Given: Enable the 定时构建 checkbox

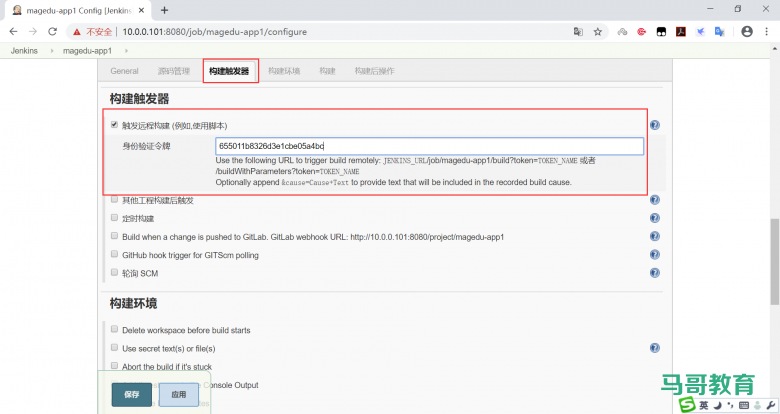Looking at the screenshot, I should point(114,217).
